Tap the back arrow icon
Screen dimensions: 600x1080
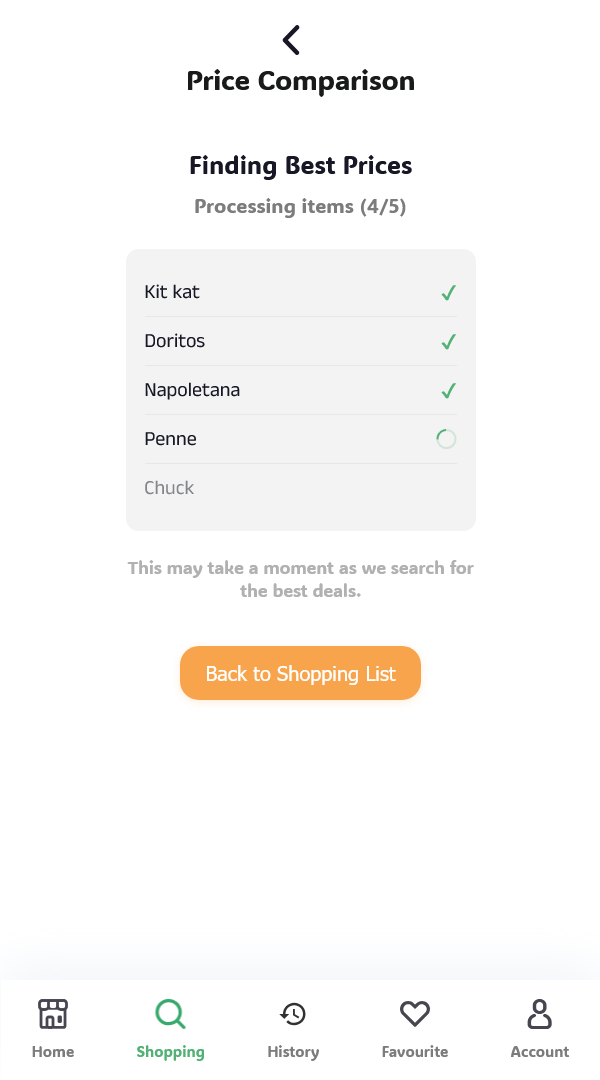click(291, 40)
